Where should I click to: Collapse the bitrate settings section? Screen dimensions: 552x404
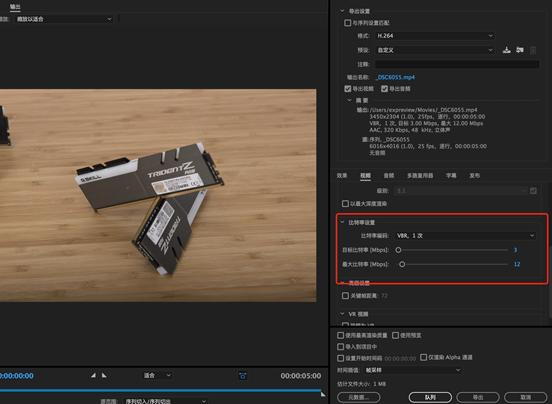(342, 222)
